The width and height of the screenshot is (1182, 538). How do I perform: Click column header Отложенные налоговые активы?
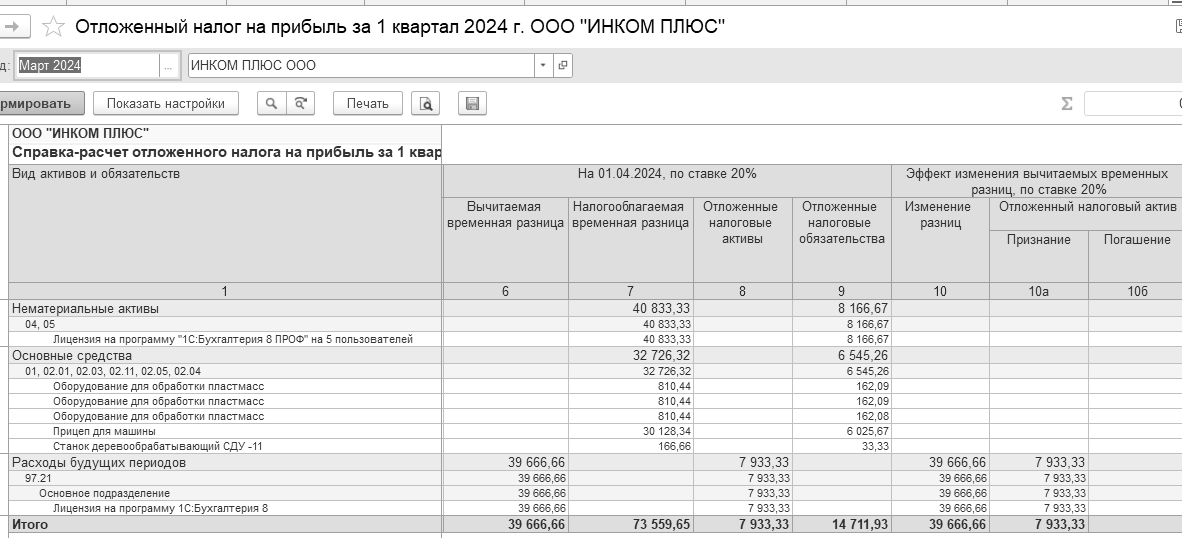(x=743, y=240)
